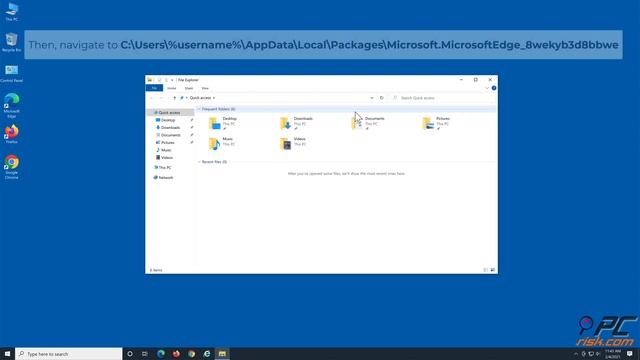Open Microsoft Edge desktop shortcut
This screenshot has height=360, width=640.
(x=11, y=105)
